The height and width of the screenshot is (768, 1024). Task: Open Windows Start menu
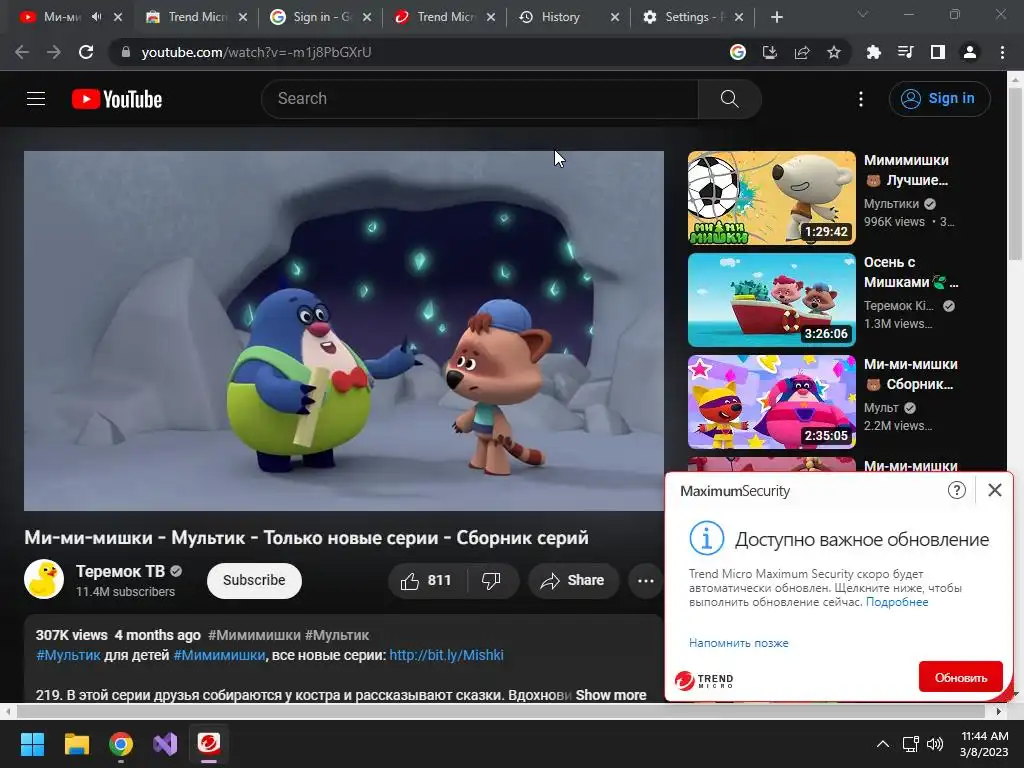[32, 744]
